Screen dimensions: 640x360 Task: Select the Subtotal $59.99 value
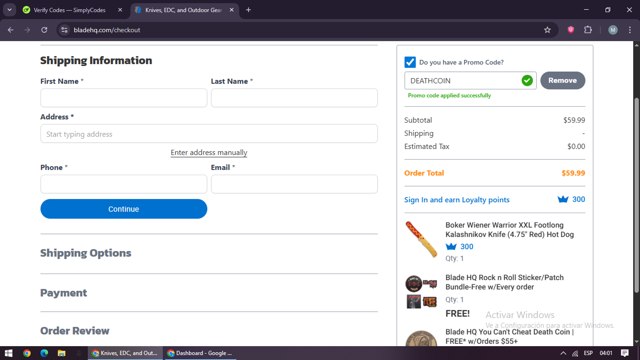pos(574,120)
